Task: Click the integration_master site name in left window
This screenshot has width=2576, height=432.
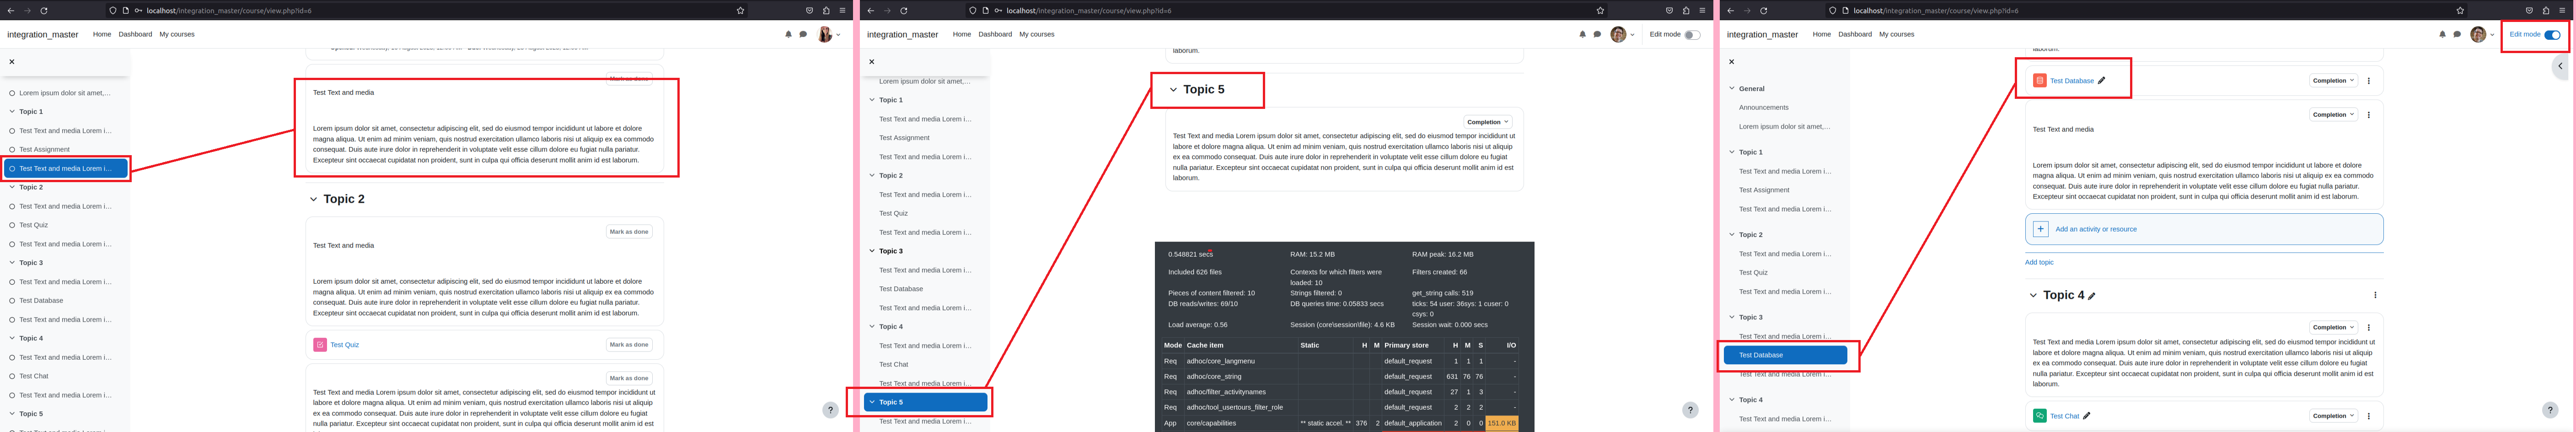Action: click(x=42, y=34)
